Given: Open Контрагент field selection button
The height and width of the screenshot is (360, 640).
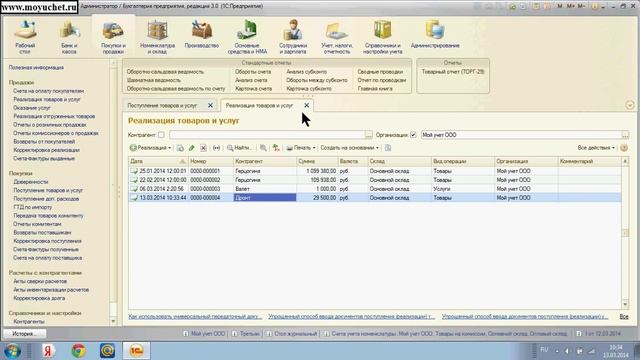Looking at the screenshot, I should click(368, 135).
